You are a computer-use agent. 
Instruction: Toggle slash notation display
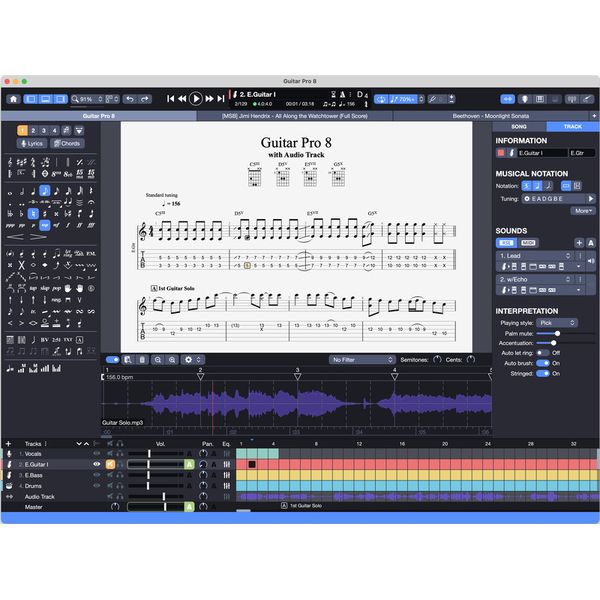[x=548, y=186]
